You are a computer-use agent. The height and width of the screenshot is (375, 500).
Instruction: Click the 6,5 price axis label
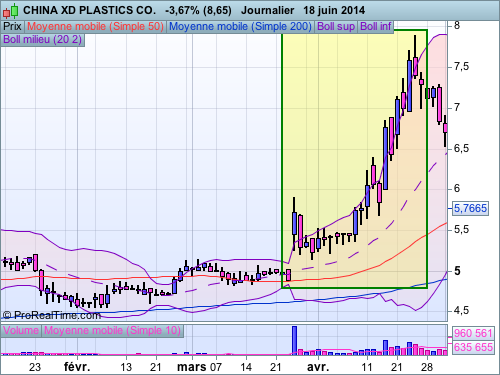pos(461,148)
